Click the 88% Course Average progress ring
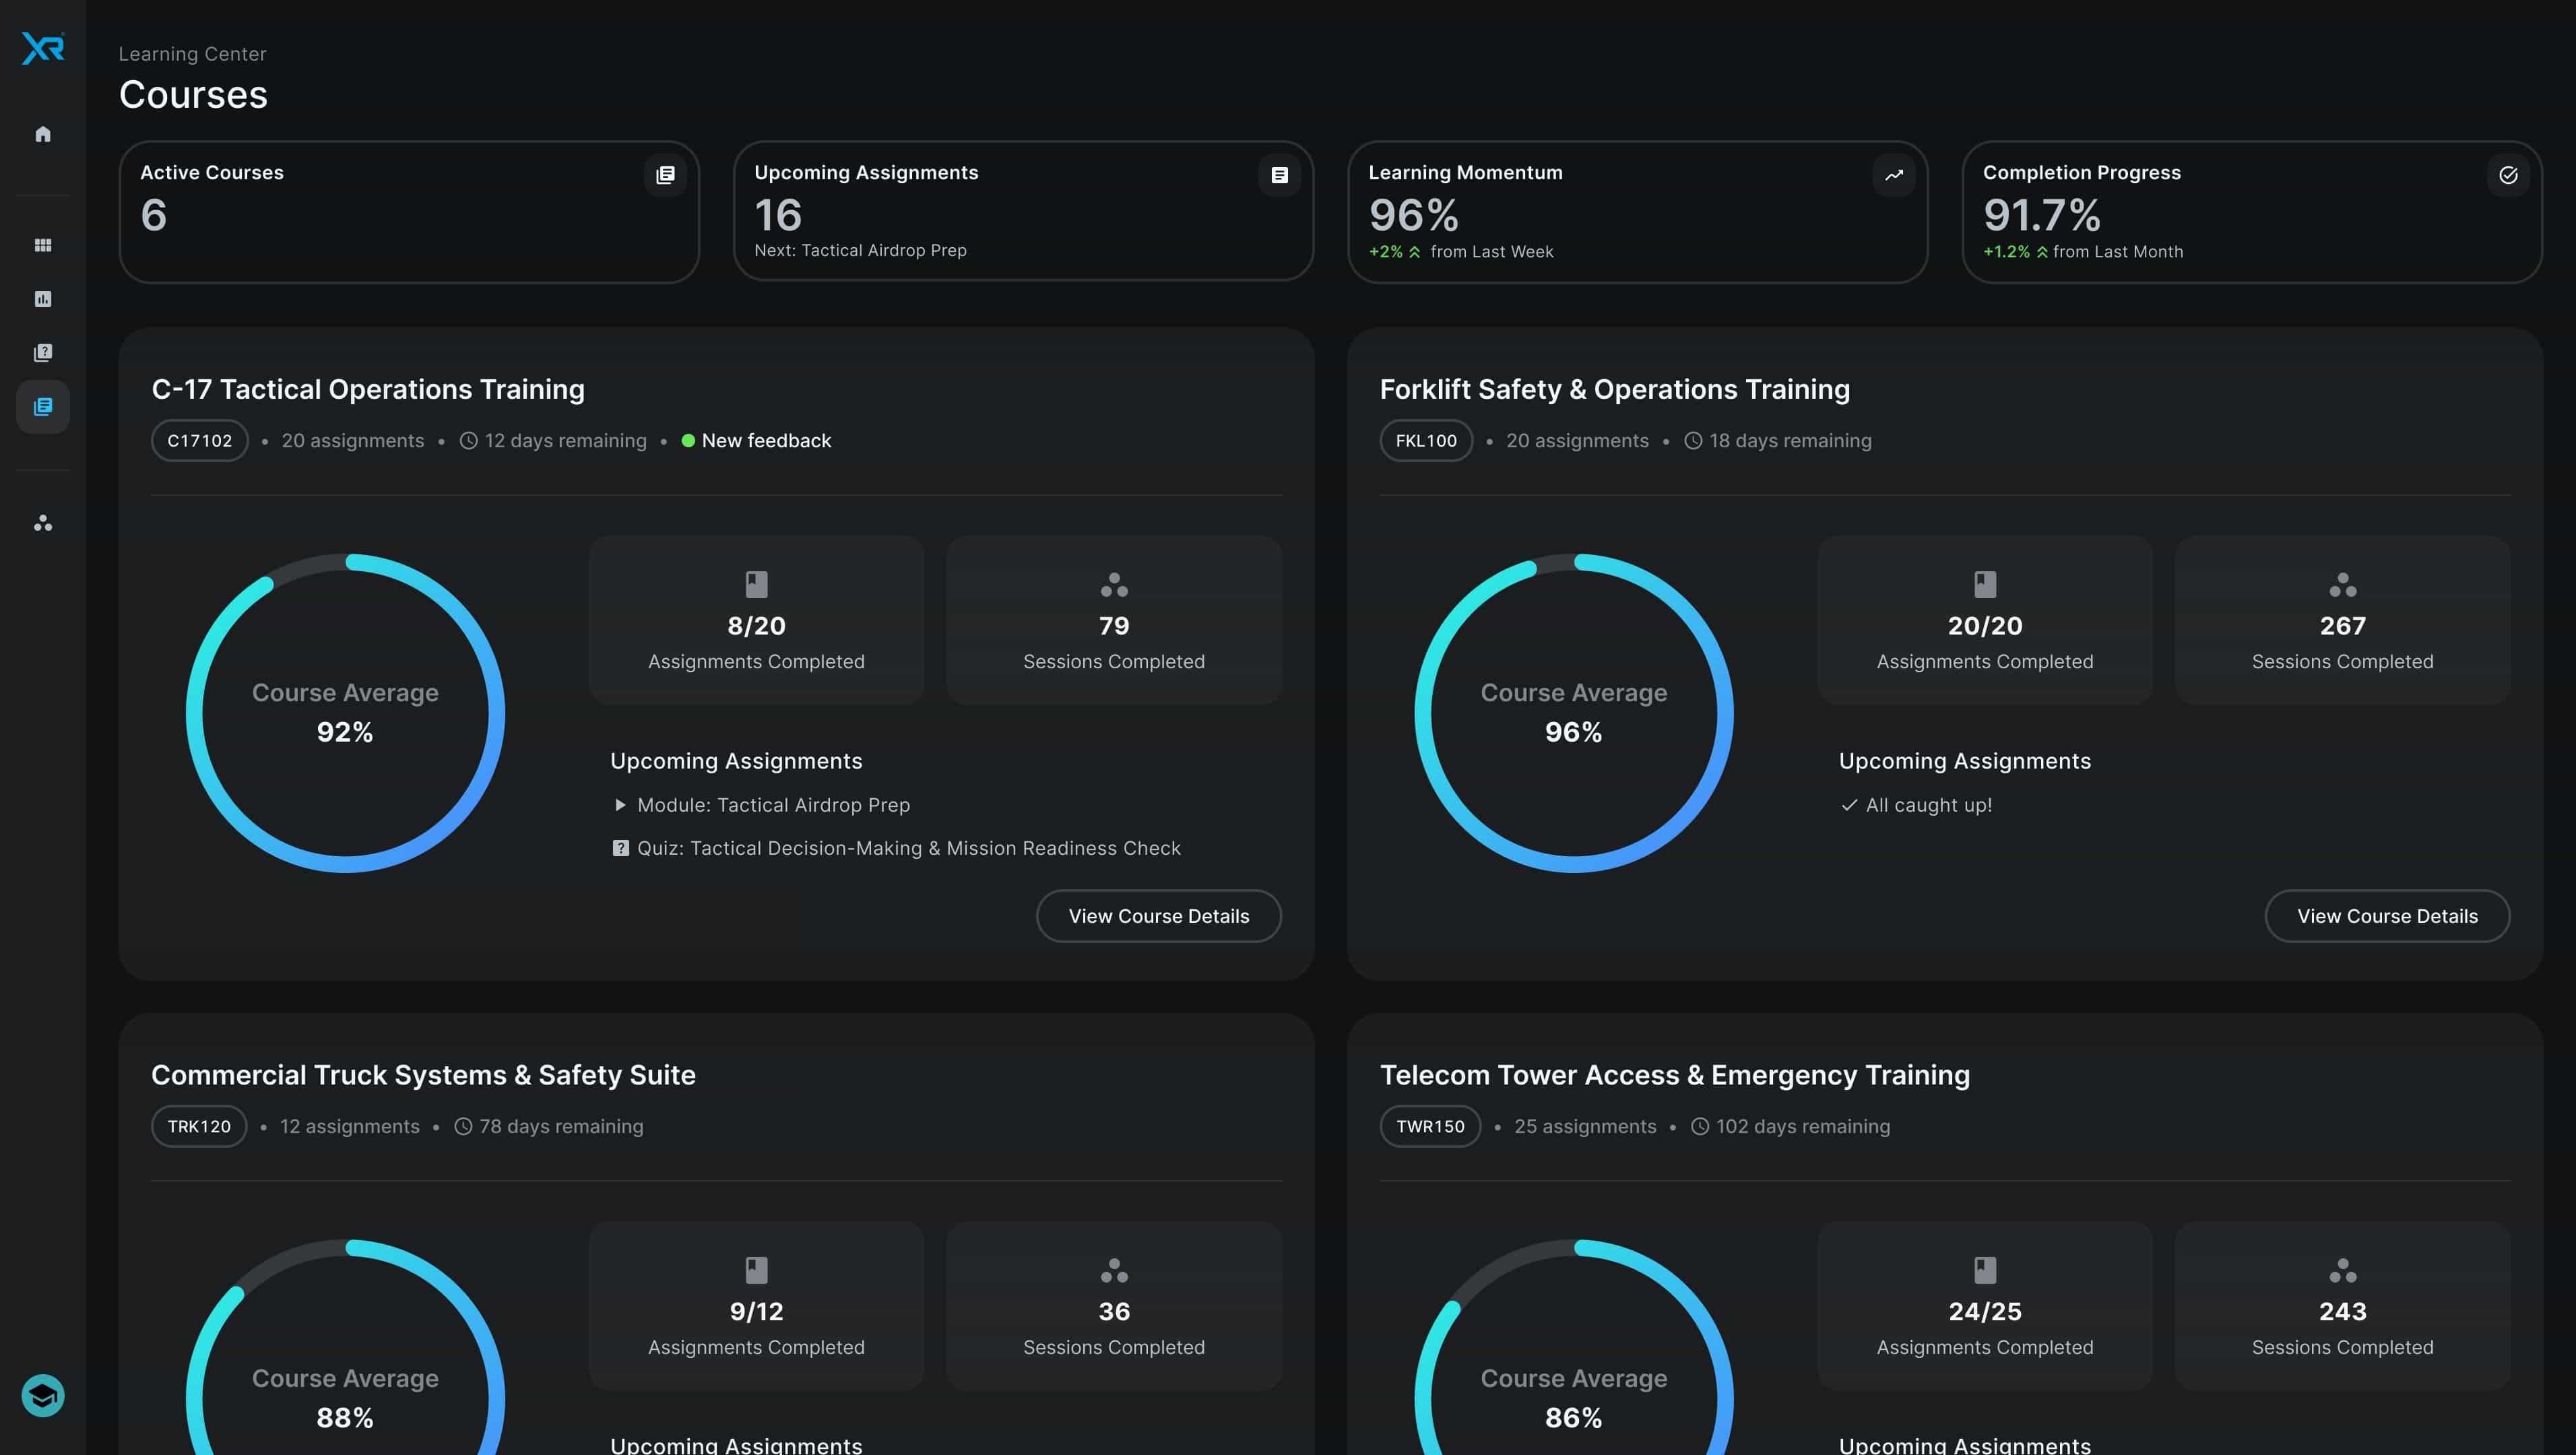 (x=345, y=1347)
